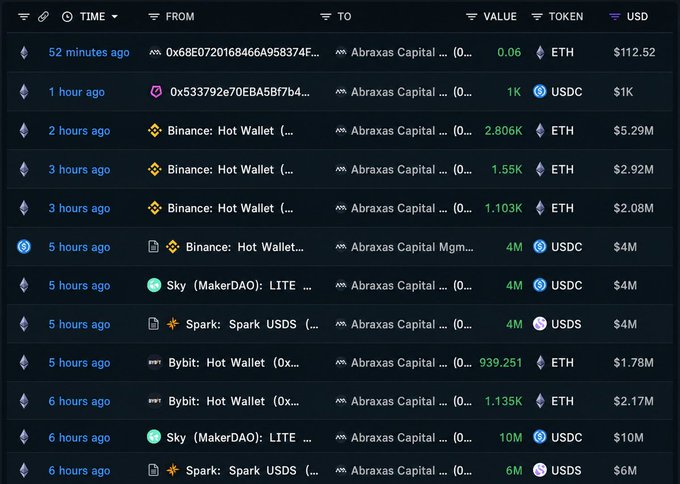This screenshot has width=680, height=484.
Task: Click USDS token icon in $4M Spark row
Action: click(x=540, y=324)
